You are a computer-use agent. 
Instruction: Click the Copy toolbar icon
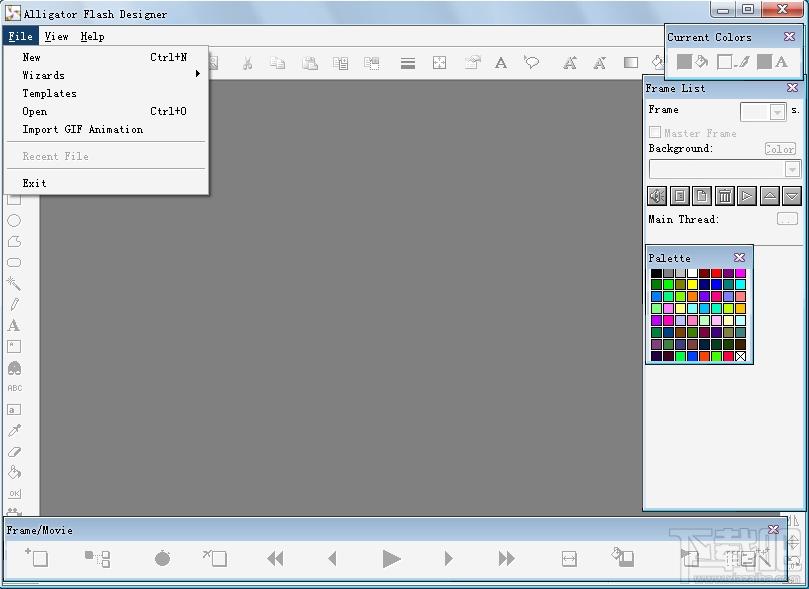[x=278, y=63]
